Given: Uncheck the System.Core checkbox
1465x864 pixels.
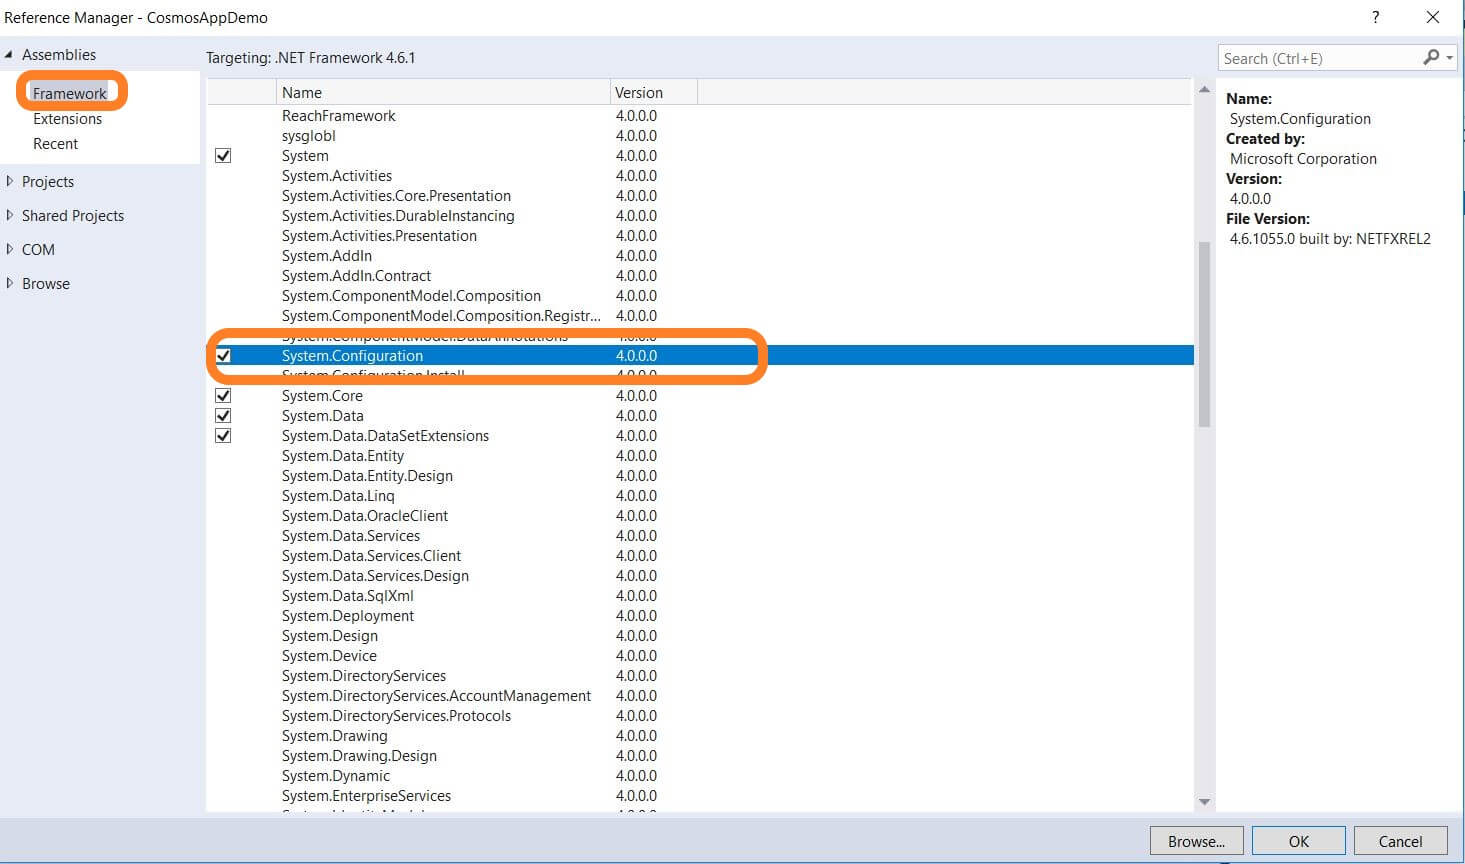Looking at the screenshot, I should click(223, 396).
